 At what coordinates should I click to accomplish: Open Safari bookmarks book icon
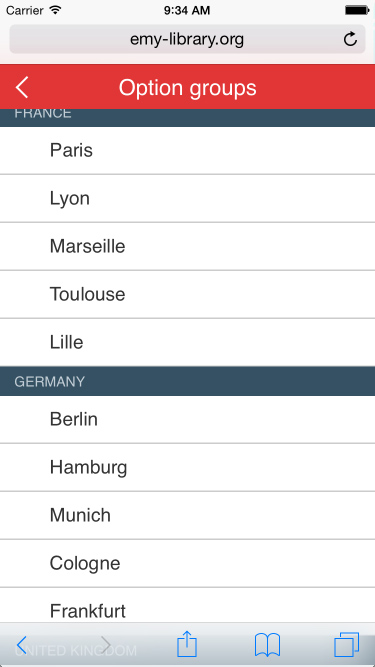[x=267, y=645]
